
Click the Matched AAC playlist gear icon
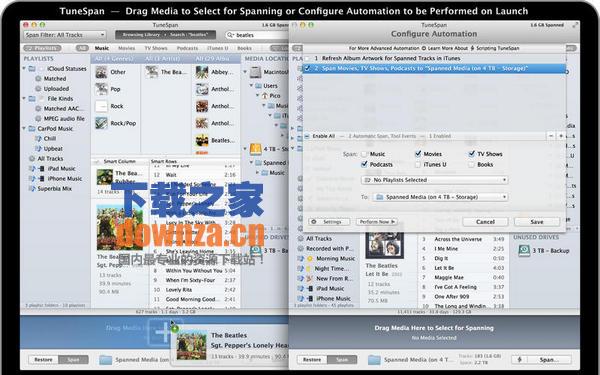(38, 108)
